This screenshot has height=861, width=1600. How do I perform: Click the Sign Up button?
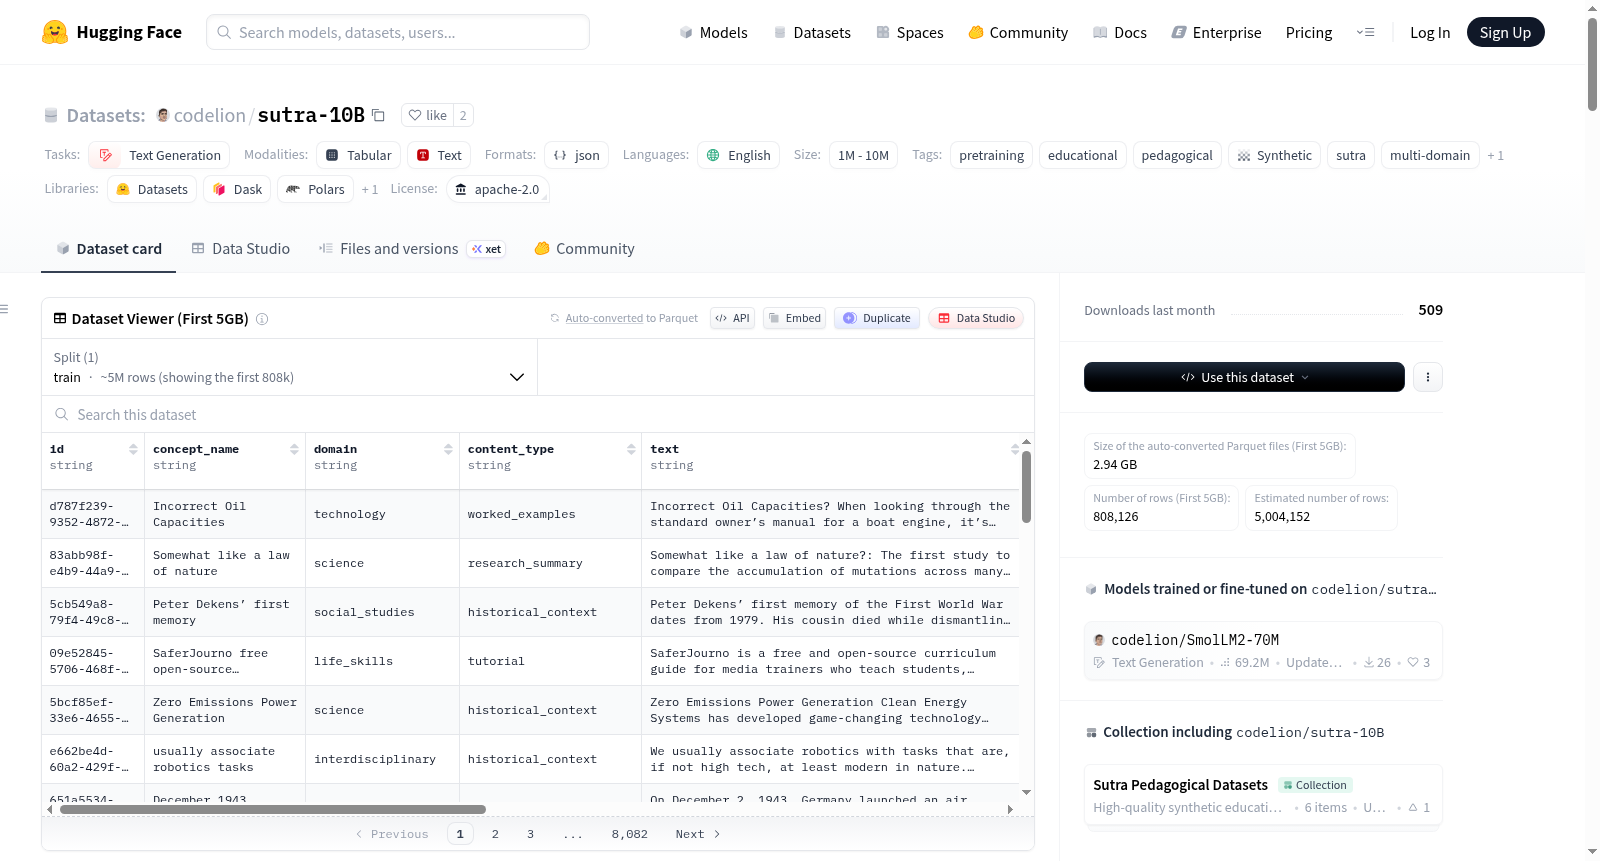tap(1505, 32)
